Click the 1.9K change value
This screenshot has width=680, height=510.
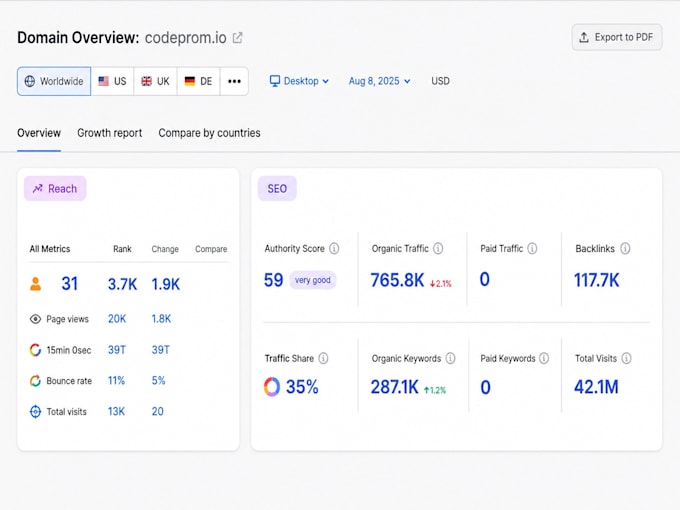[166, 284]
